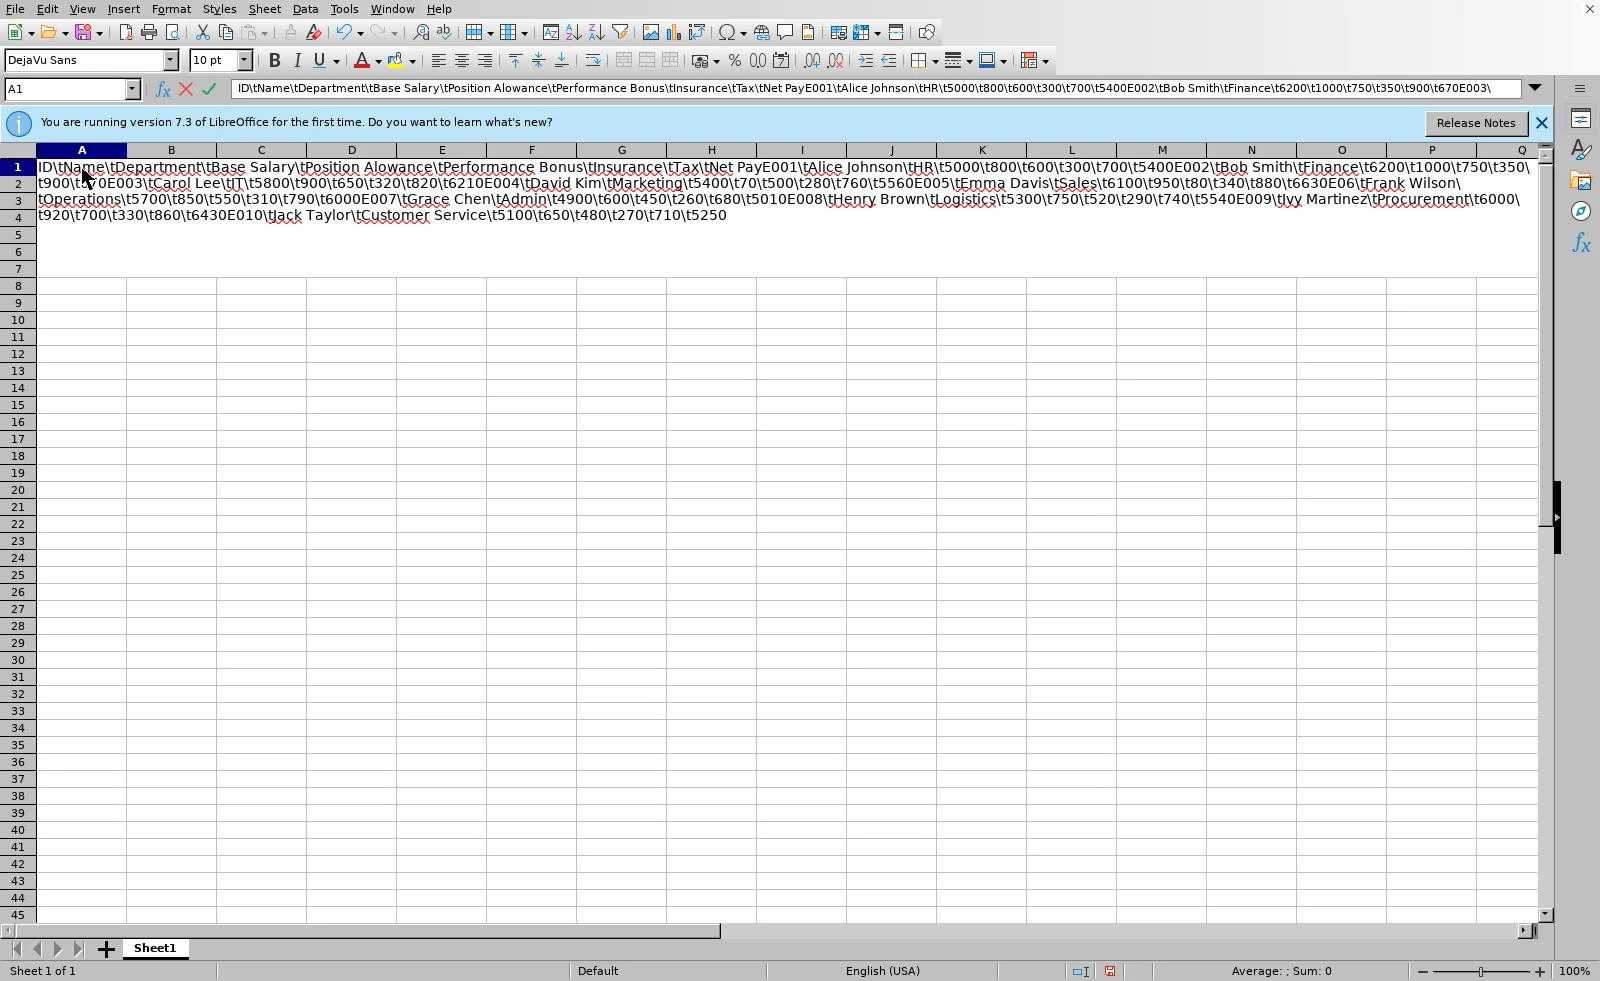Copy the selection with the Copy icon
Viewport: 1600px width, 981px height.
[x=226, y=32]
